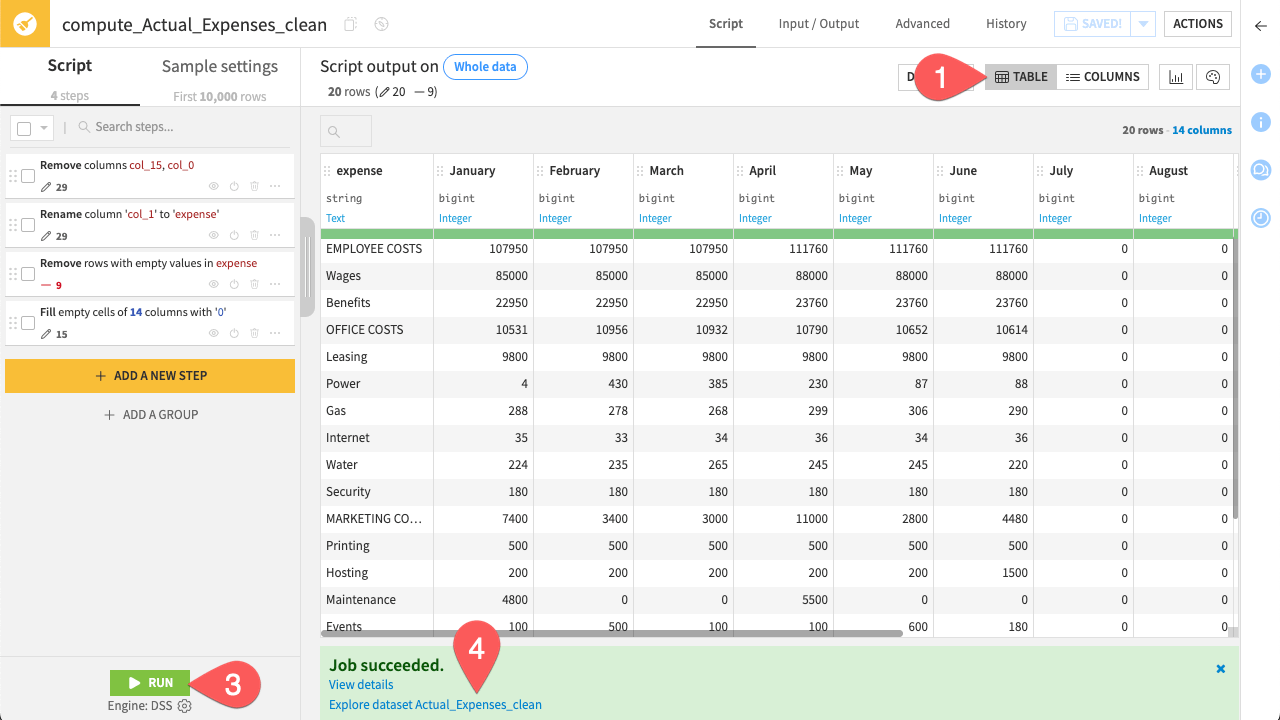Disable the 'Rename column' step with power toggle

(x=232, y=234)
